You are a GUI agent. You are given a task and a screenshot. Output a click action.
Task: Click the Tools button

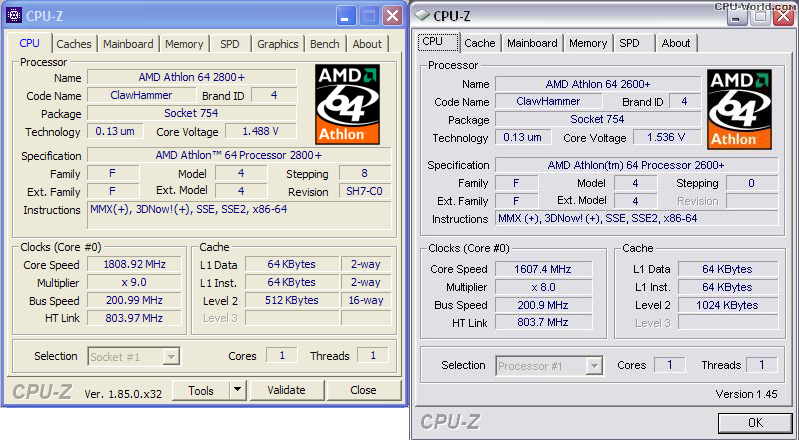[x=201, y=391]
